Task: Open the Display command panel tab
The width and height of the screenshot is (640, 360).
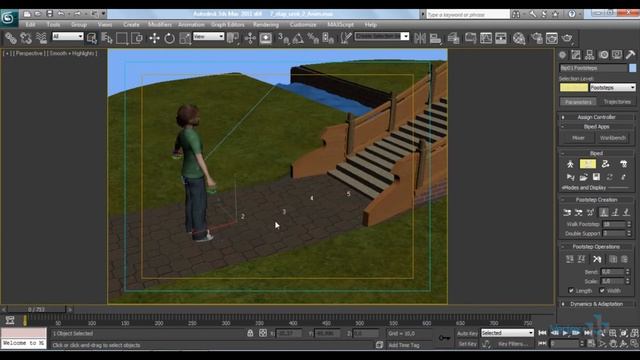Action: click(x=617, y=55)
